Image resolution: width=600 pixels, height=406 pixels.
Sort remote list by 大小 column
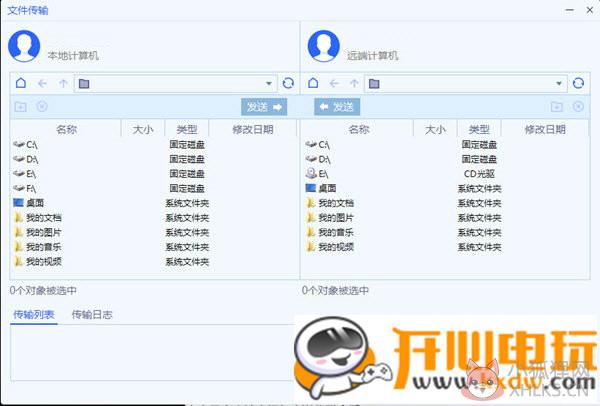(435, 129)
